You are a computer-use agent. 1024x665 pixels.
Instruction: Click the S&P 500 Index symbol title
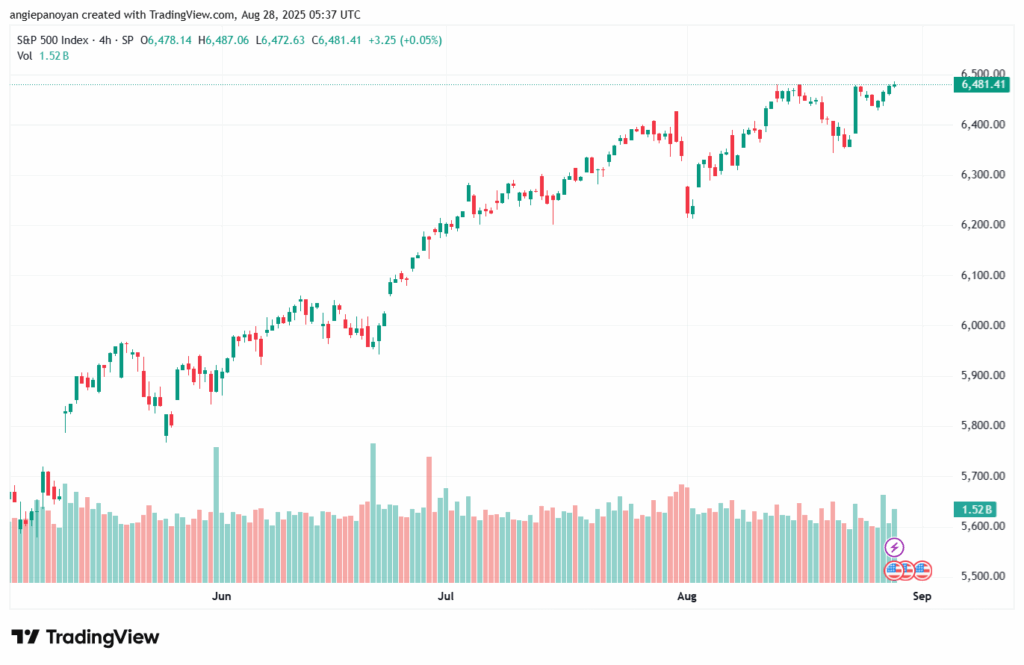tap(52, 41)
